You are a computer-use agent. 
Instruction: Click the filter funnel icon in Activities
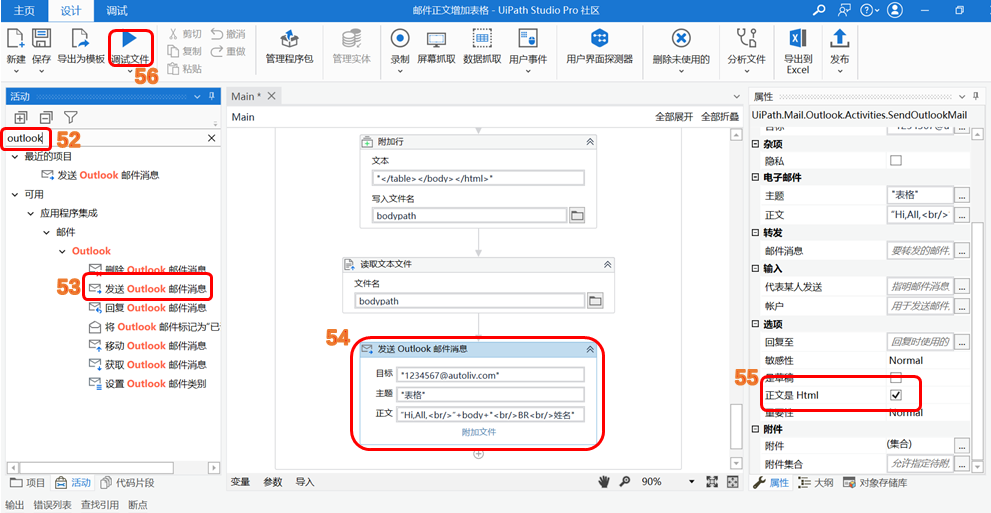coord(71,118)
